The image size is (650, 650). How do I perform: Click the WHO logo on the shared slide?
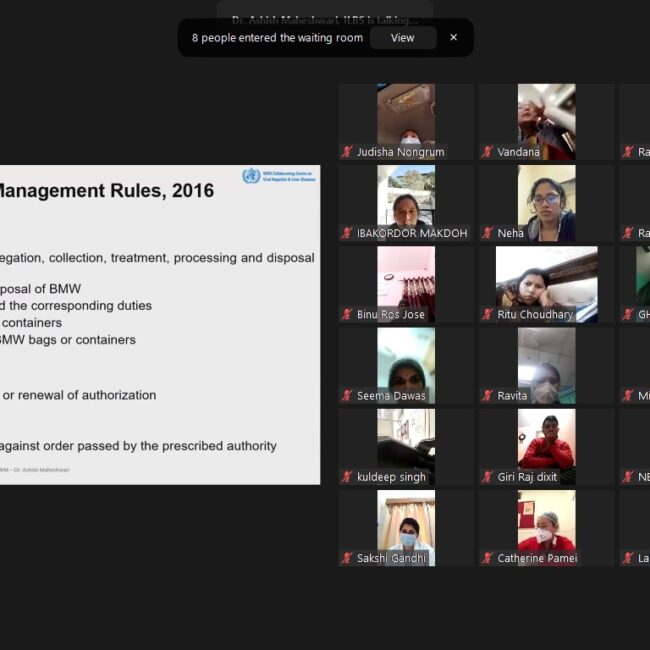[251, 176]
